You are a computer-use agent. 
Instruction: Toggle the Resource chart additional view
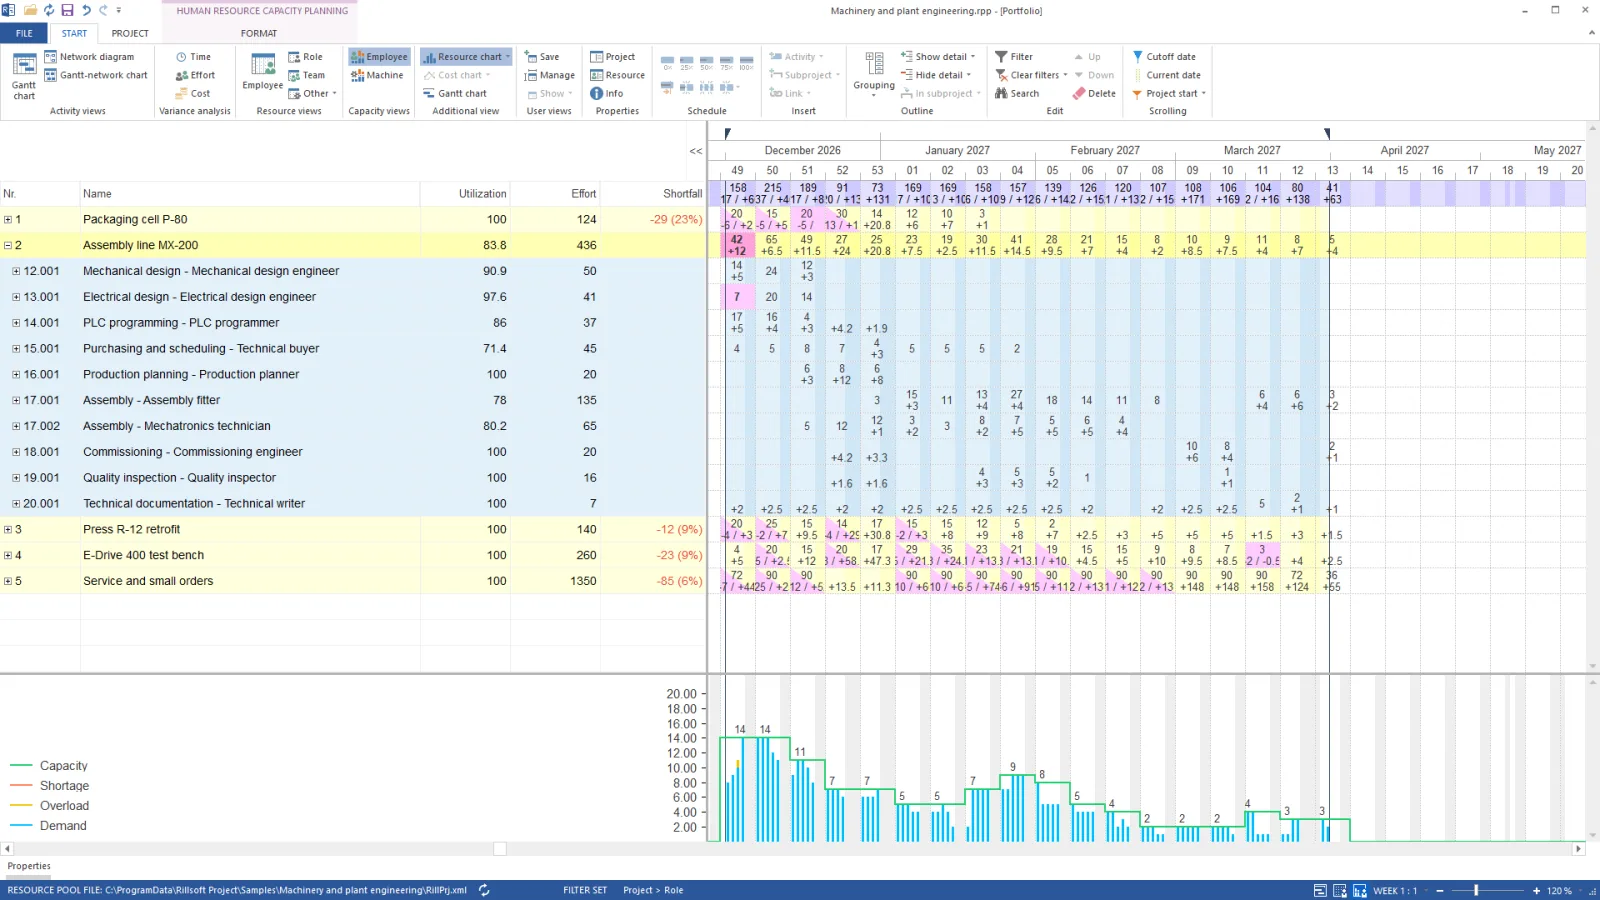pos(466,57)
